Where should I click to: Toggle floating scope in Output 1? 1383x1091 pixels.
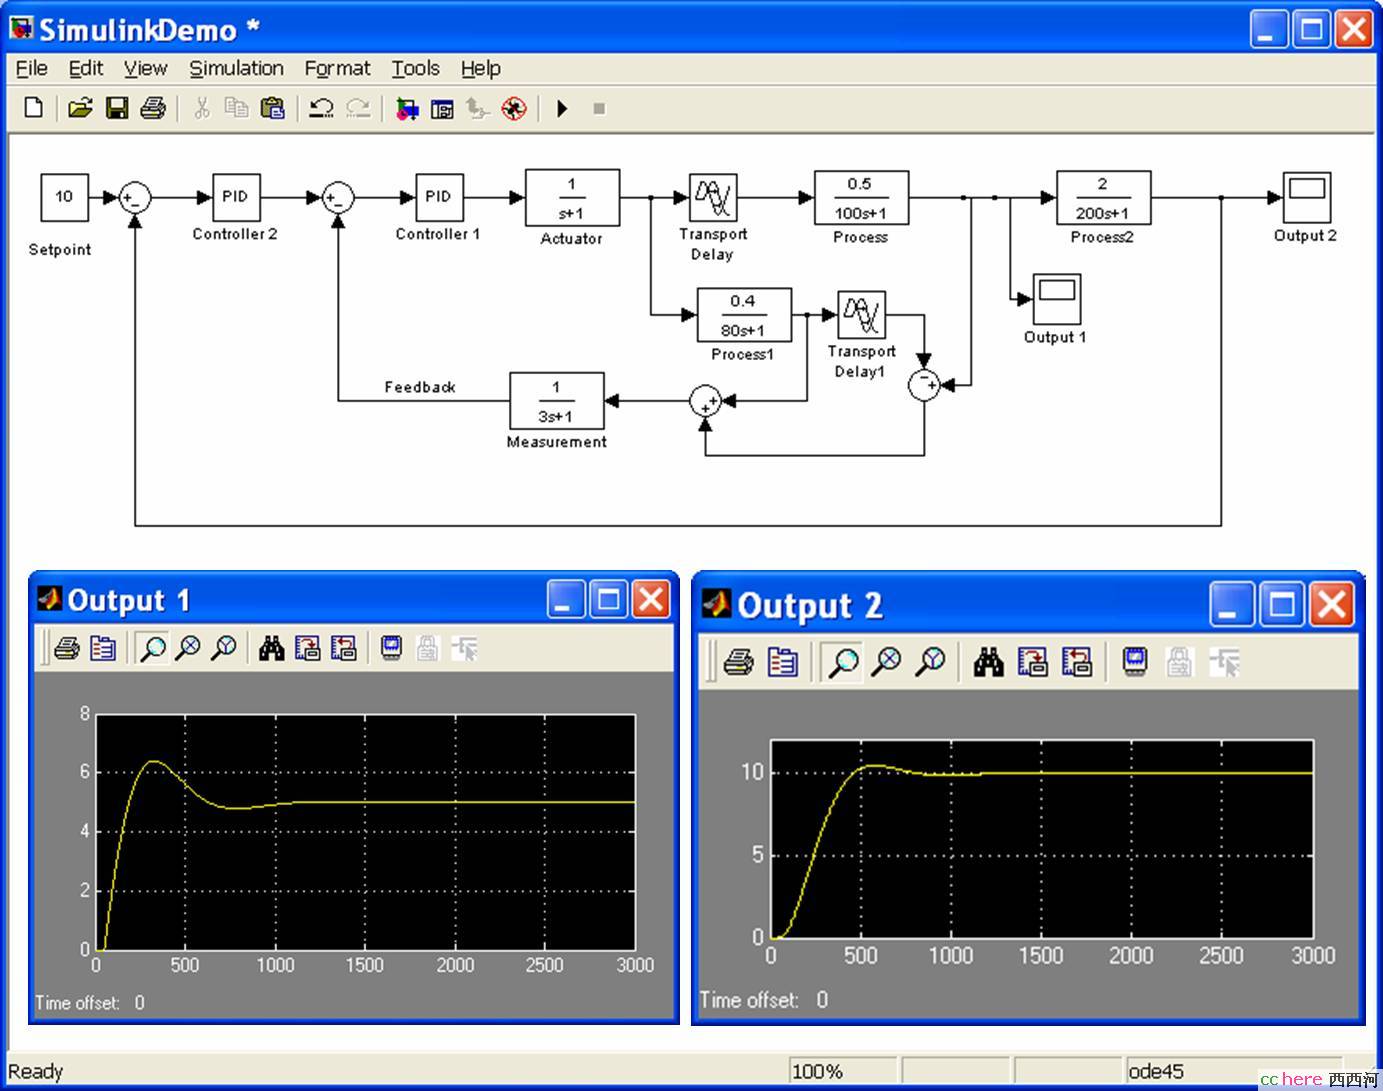coord(392,648)
